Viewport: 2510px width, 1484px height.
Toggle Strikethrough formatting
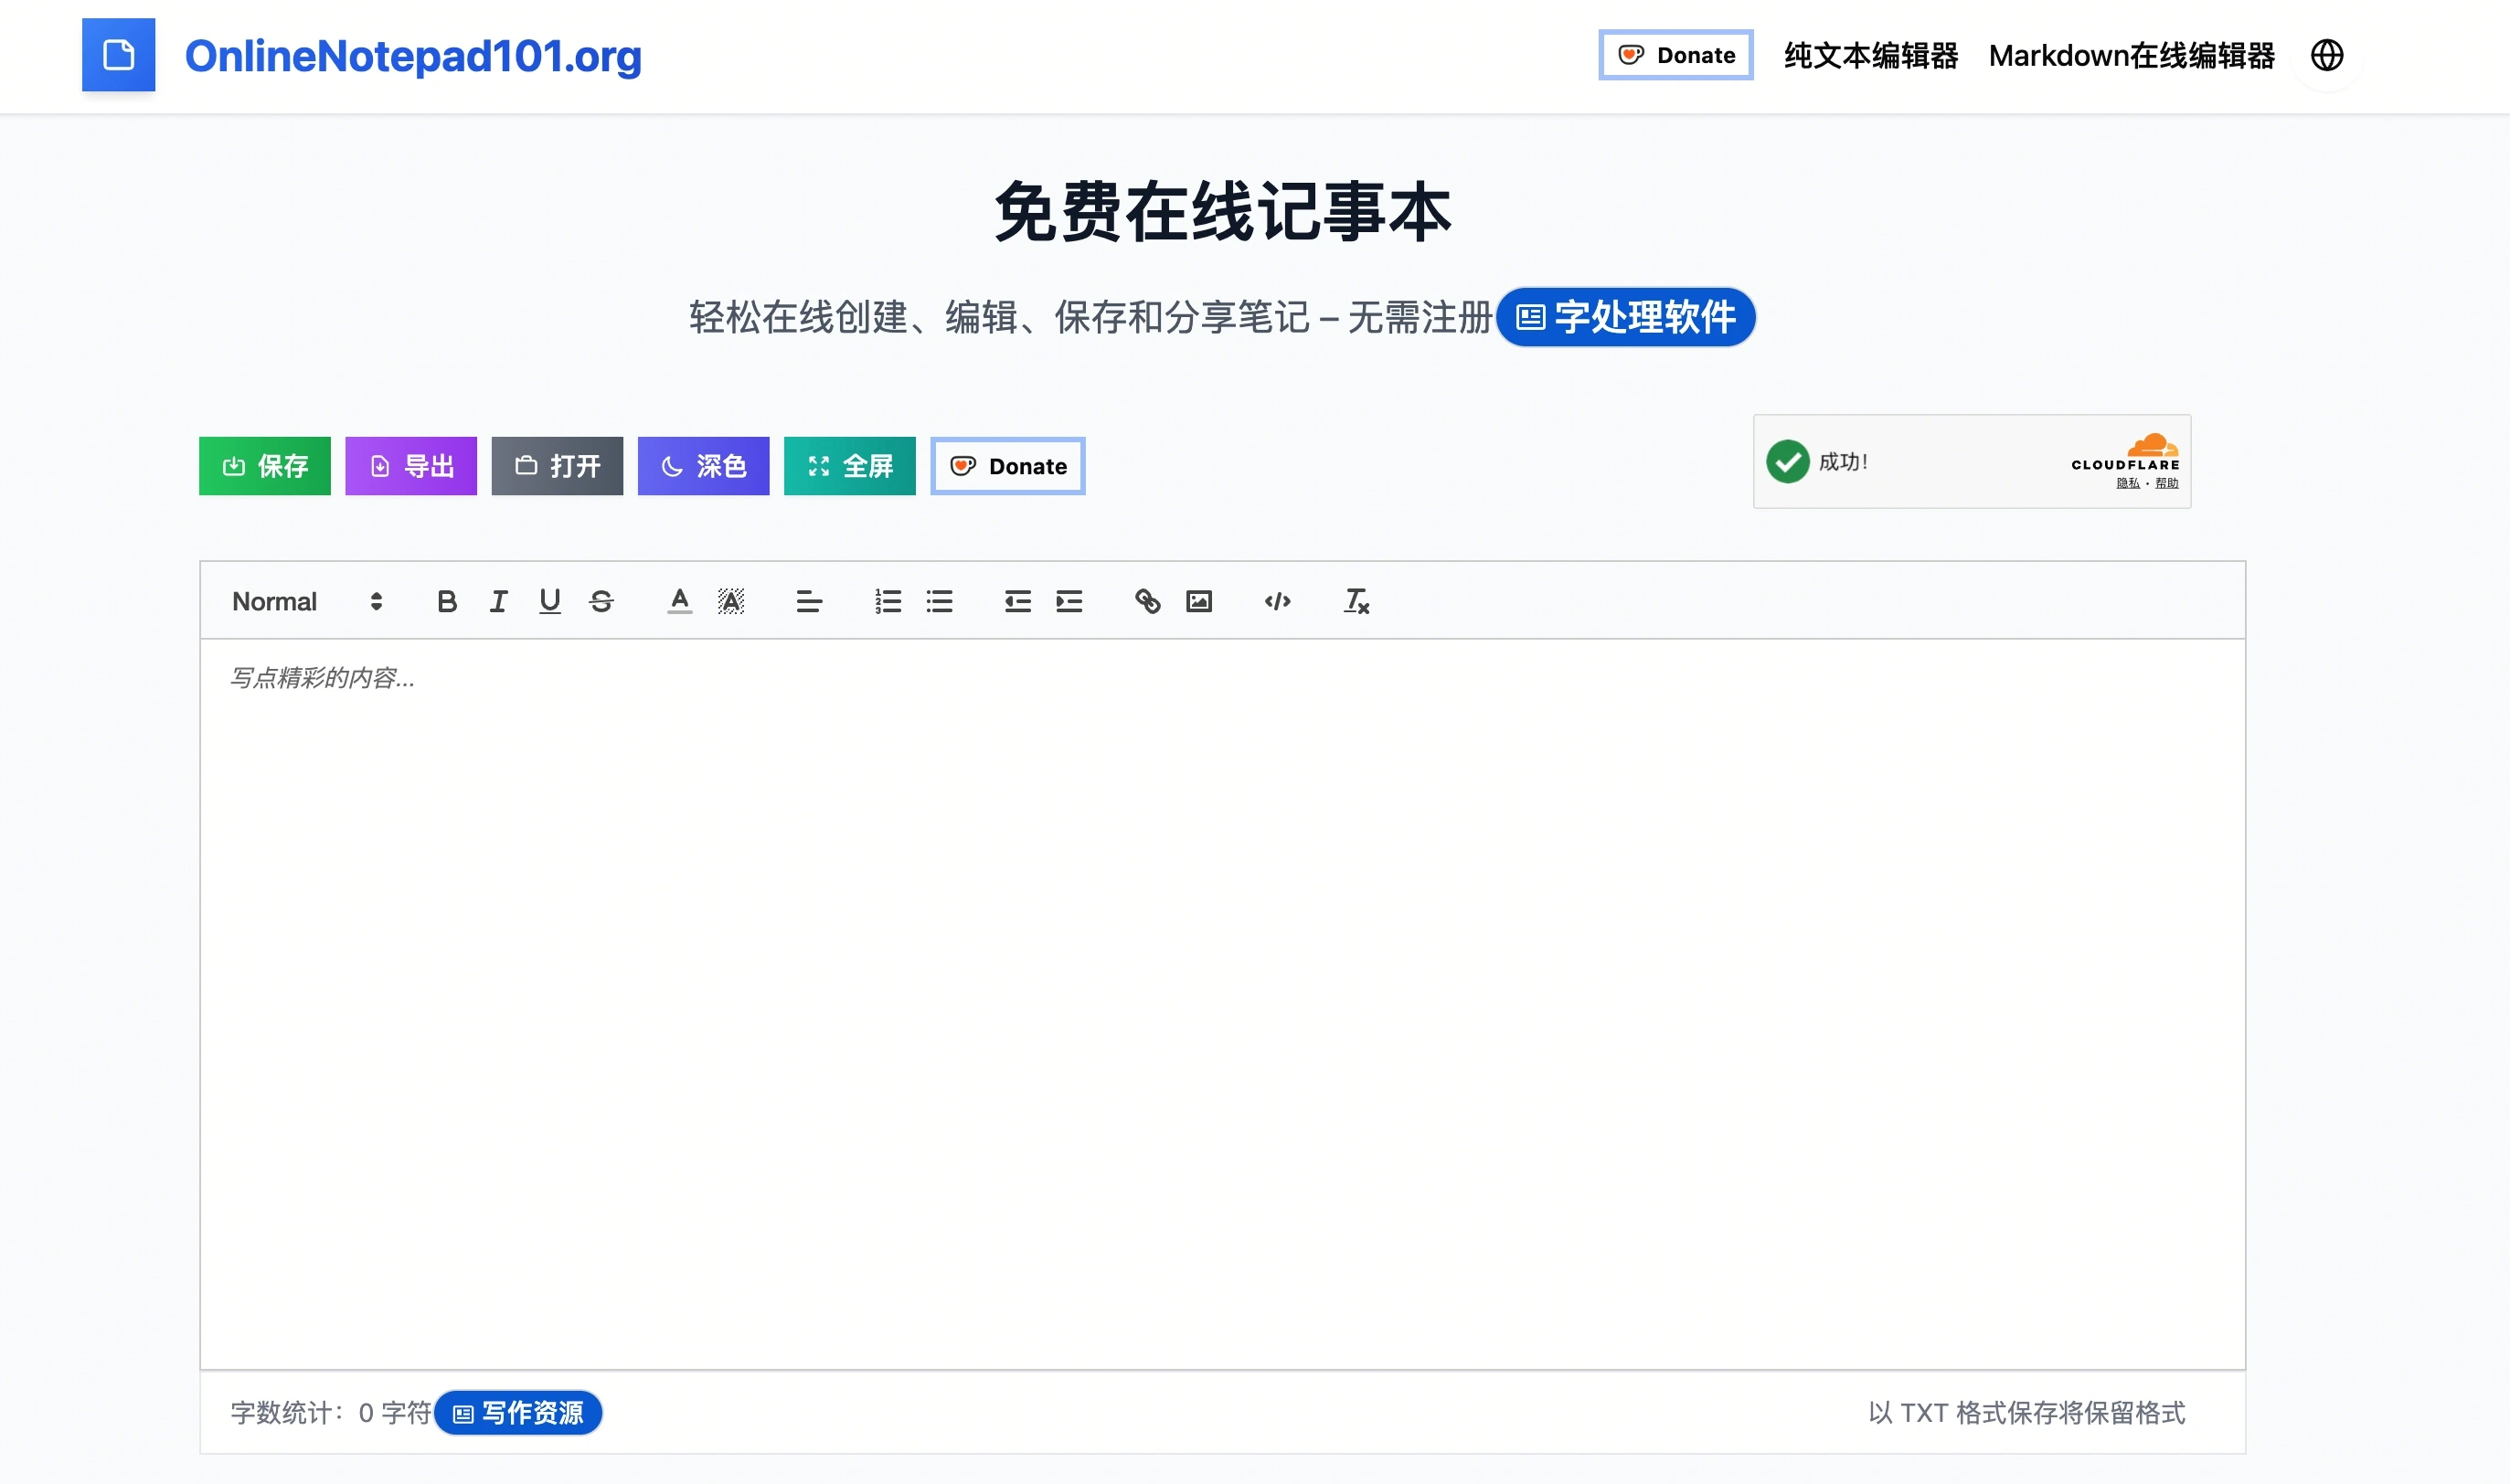tap(601, 601)
